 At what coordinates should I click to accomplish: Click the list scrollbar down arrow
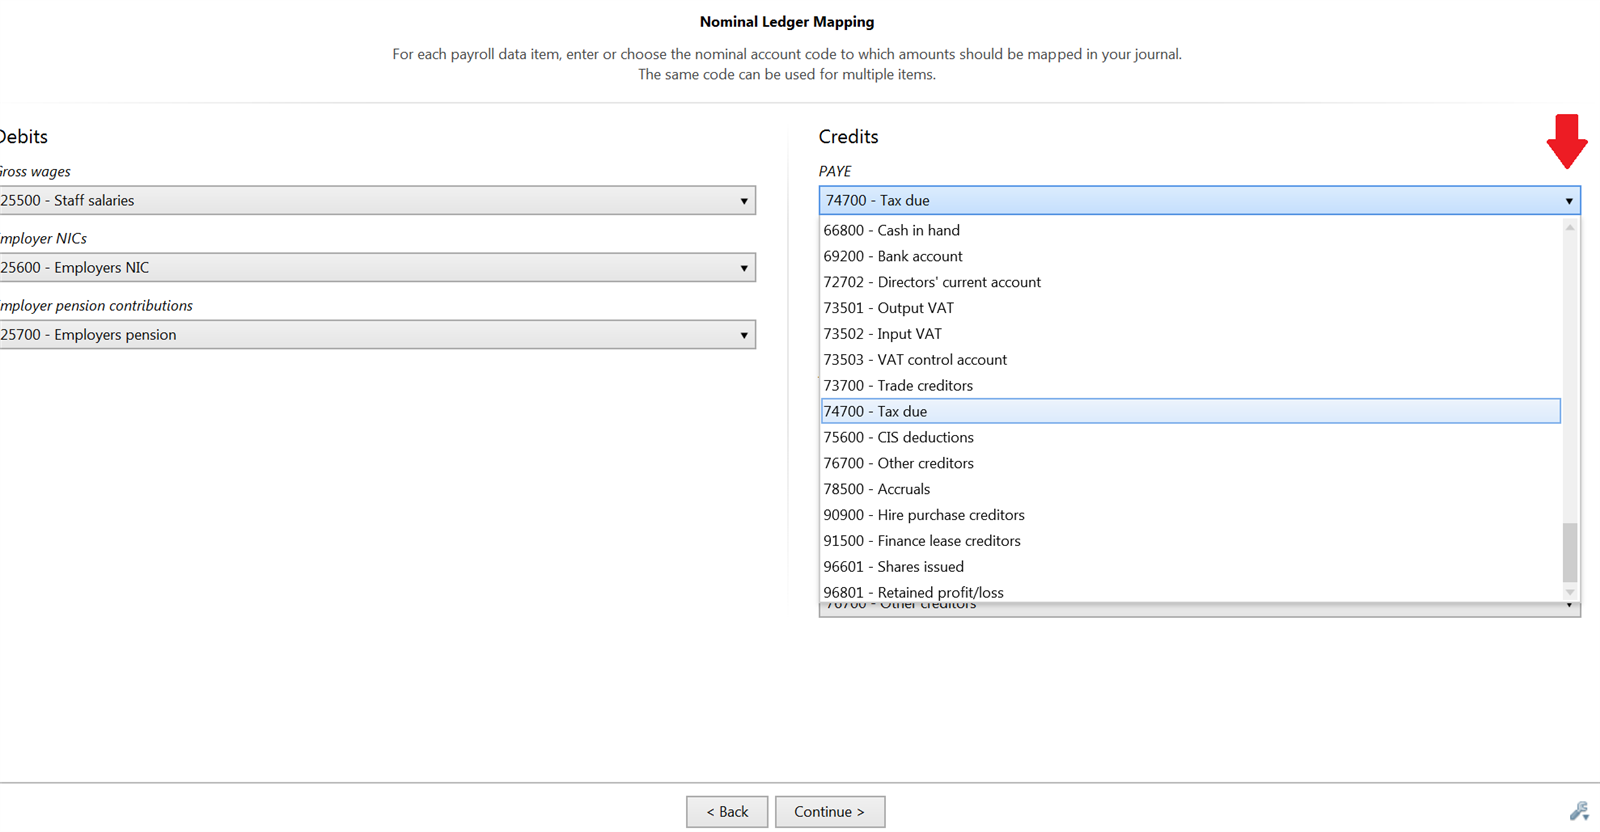pyautogui.click(x=1570, y=593)
